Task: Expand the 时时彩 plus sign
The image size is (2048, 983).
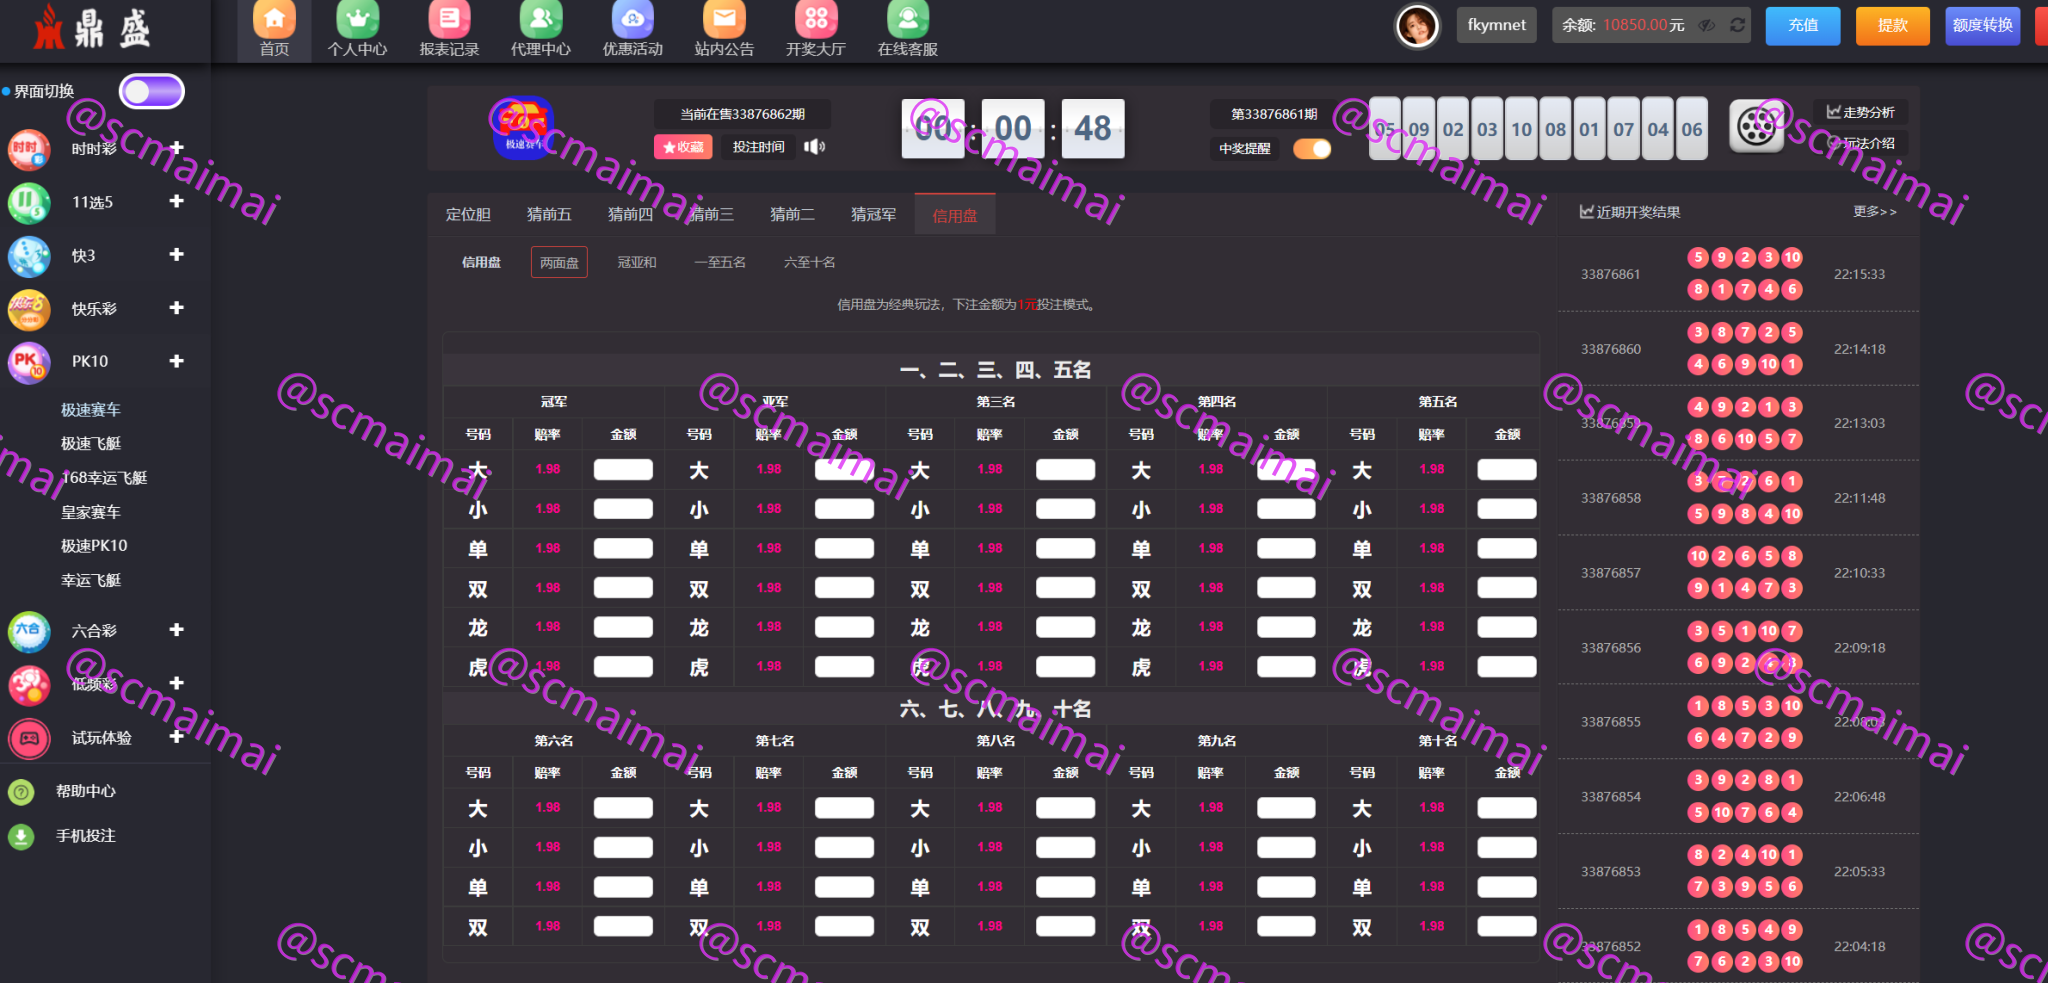Action: click(x=177, y=148)
